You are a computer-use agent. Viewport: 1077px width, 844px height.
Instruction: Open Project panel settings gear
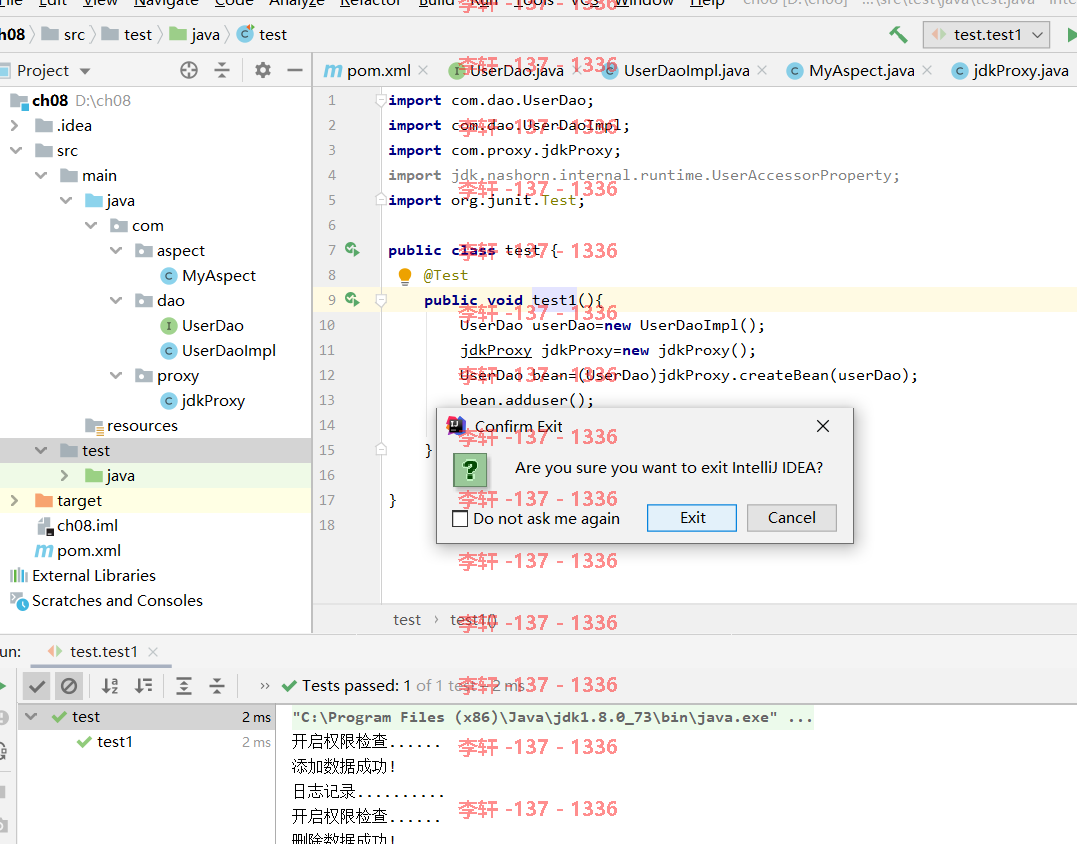(262, 70)
